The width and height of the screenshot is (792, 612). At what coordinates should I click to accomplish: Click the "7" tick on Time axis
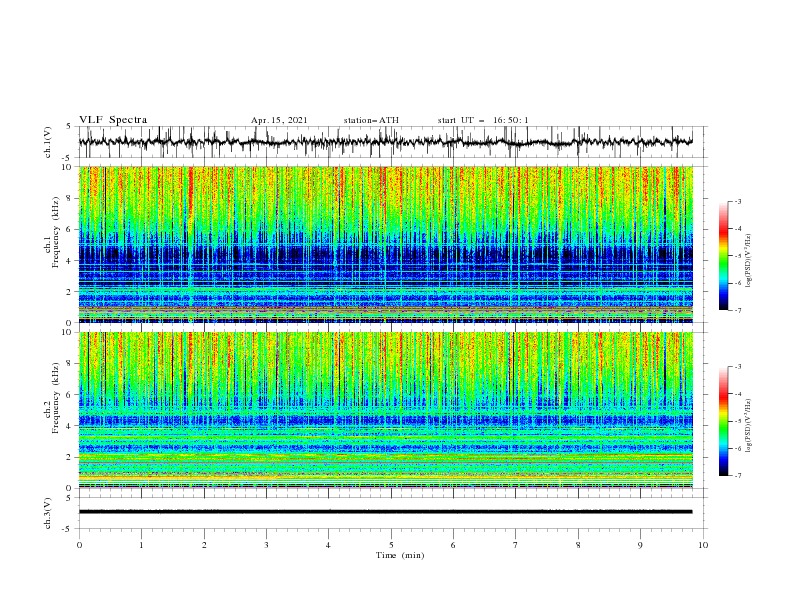516,545
